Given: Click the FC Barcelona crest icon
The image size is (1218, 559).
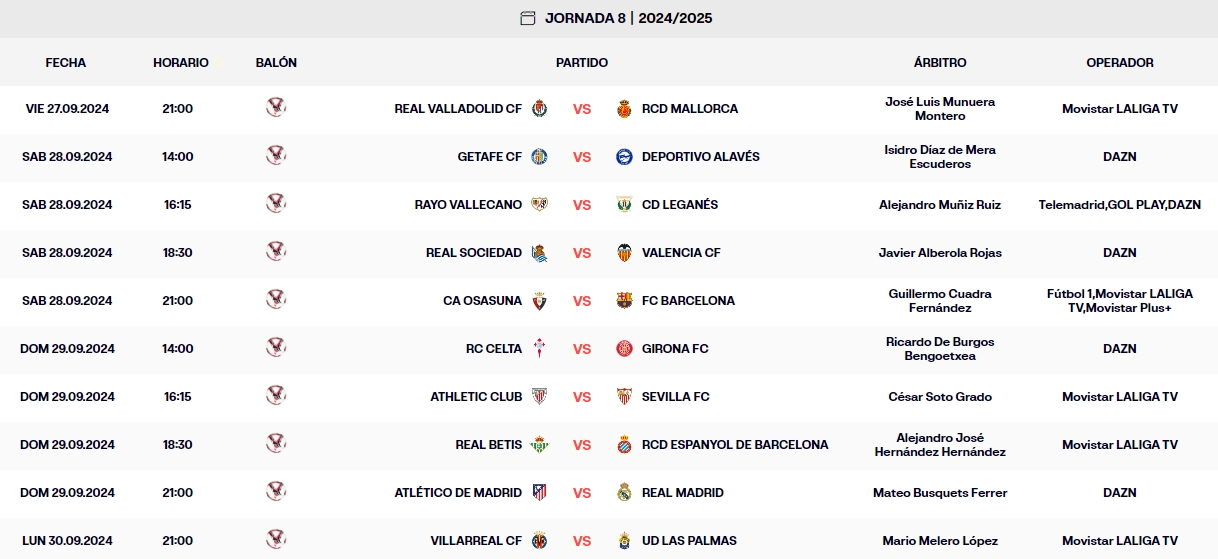Looking at the screenshot, I should click(x=625, y=300).
